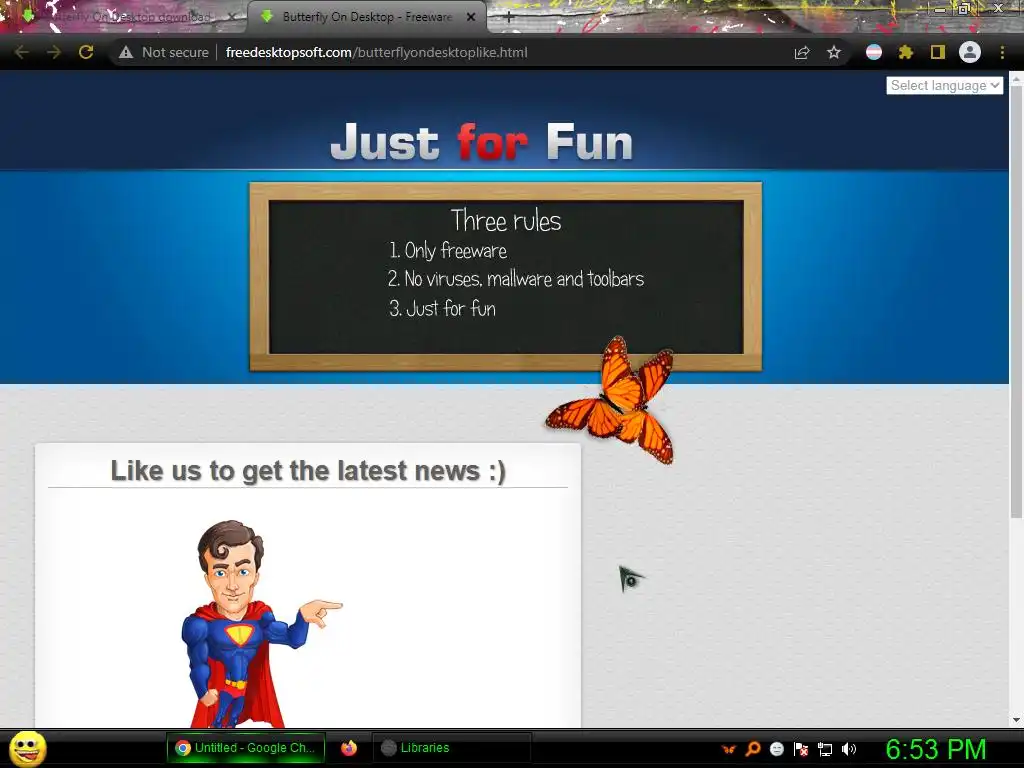The width and height of the screenshot is (1024, 768).
Task: Click the share page icon
Action: 802,52
